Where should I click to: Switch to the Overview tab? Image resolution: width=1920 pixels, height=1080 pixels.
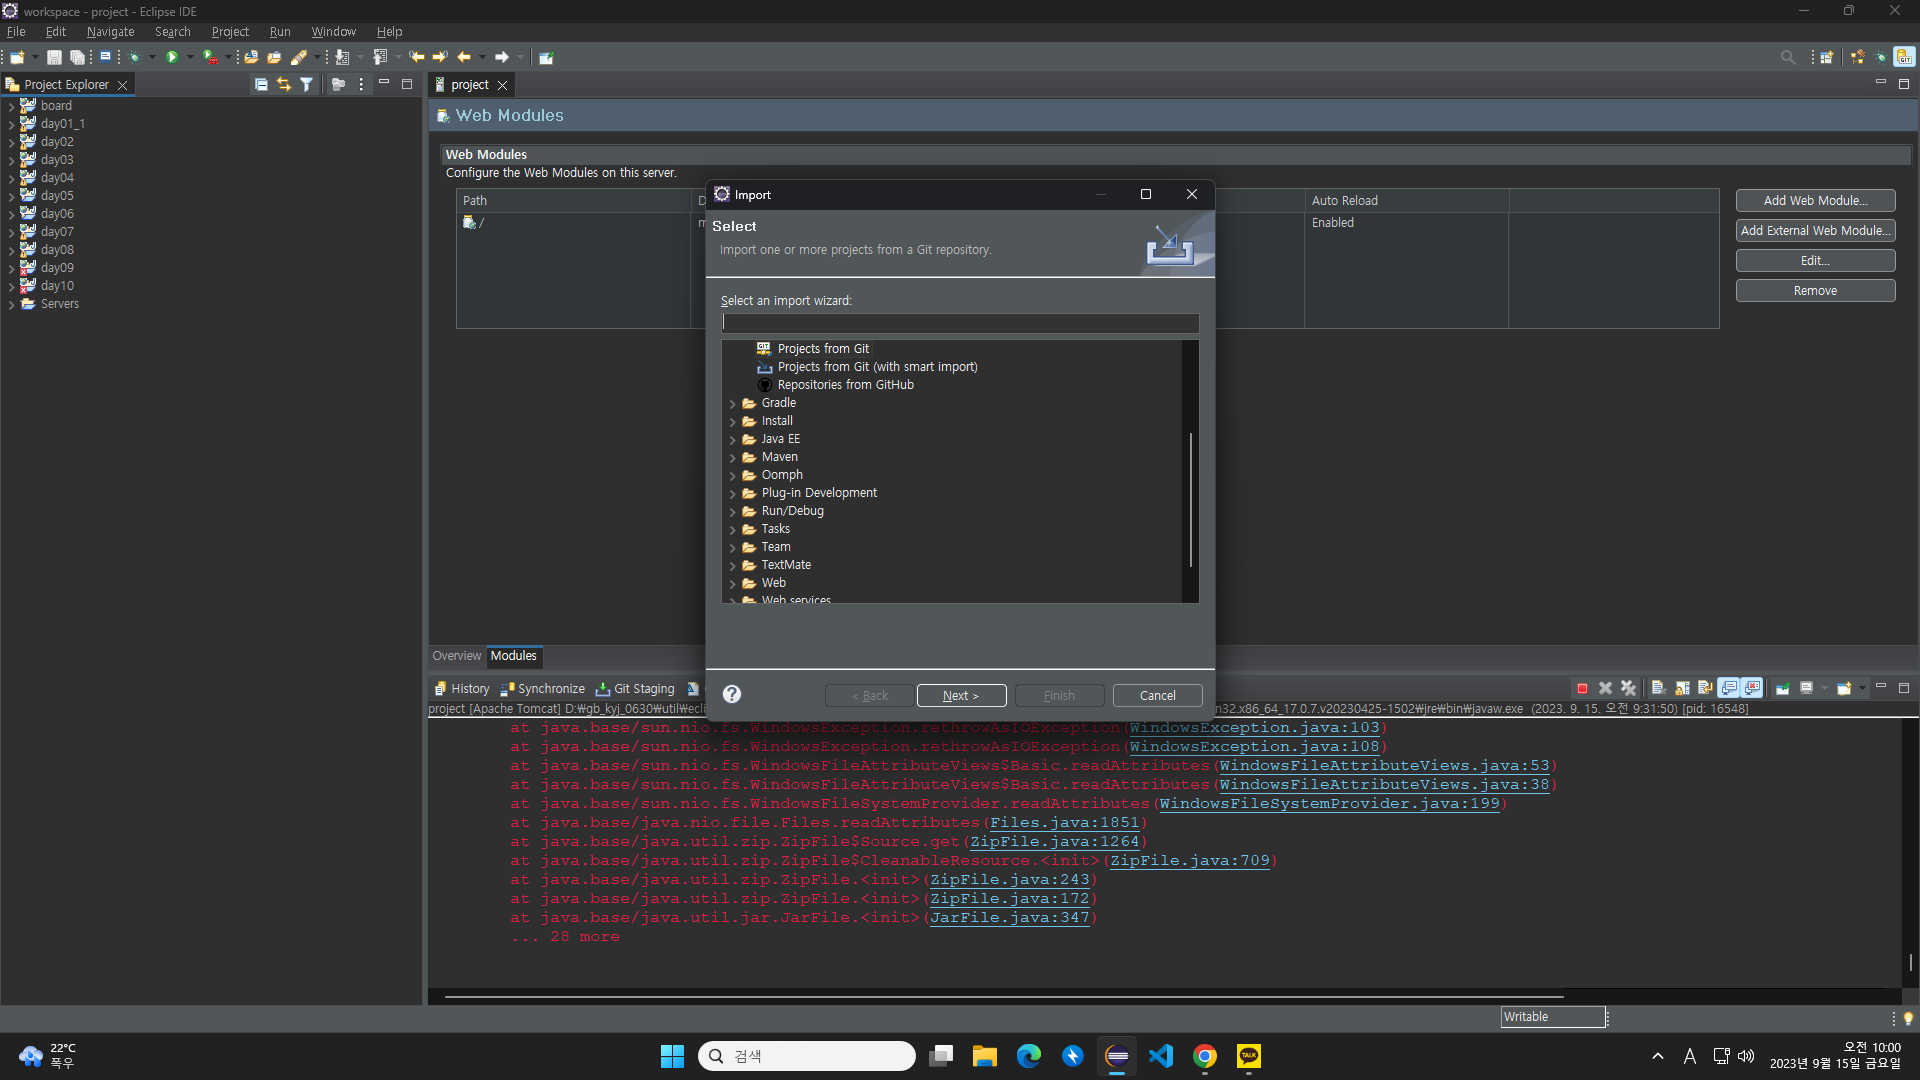[456, 656]
